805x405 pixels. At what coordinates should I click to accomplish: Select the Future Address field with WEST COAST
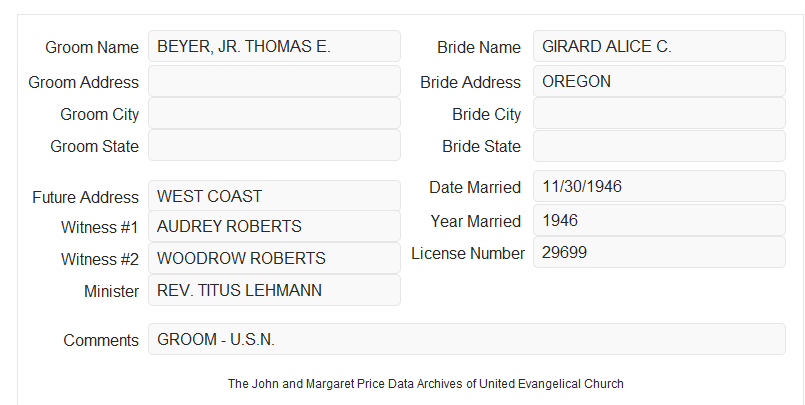tap(274, 196)
